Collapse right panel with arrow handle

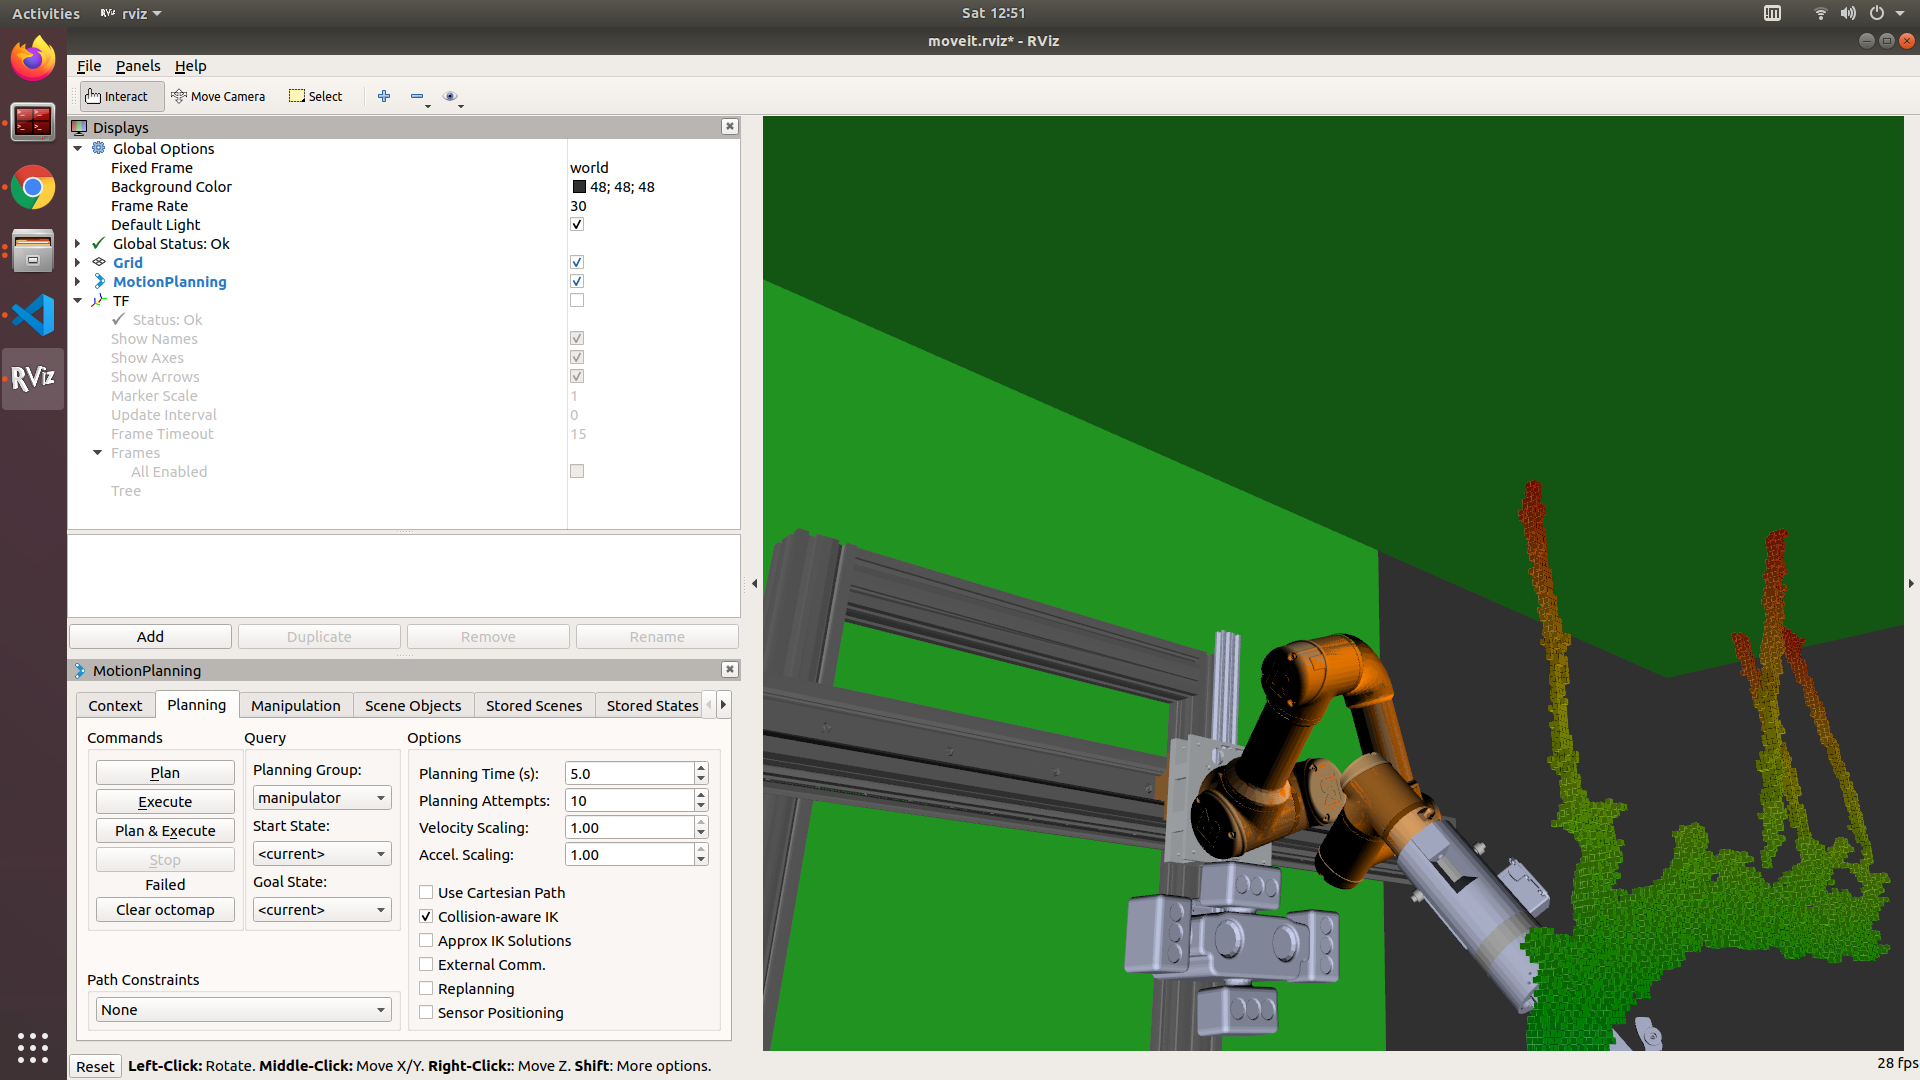[1911, 583]
